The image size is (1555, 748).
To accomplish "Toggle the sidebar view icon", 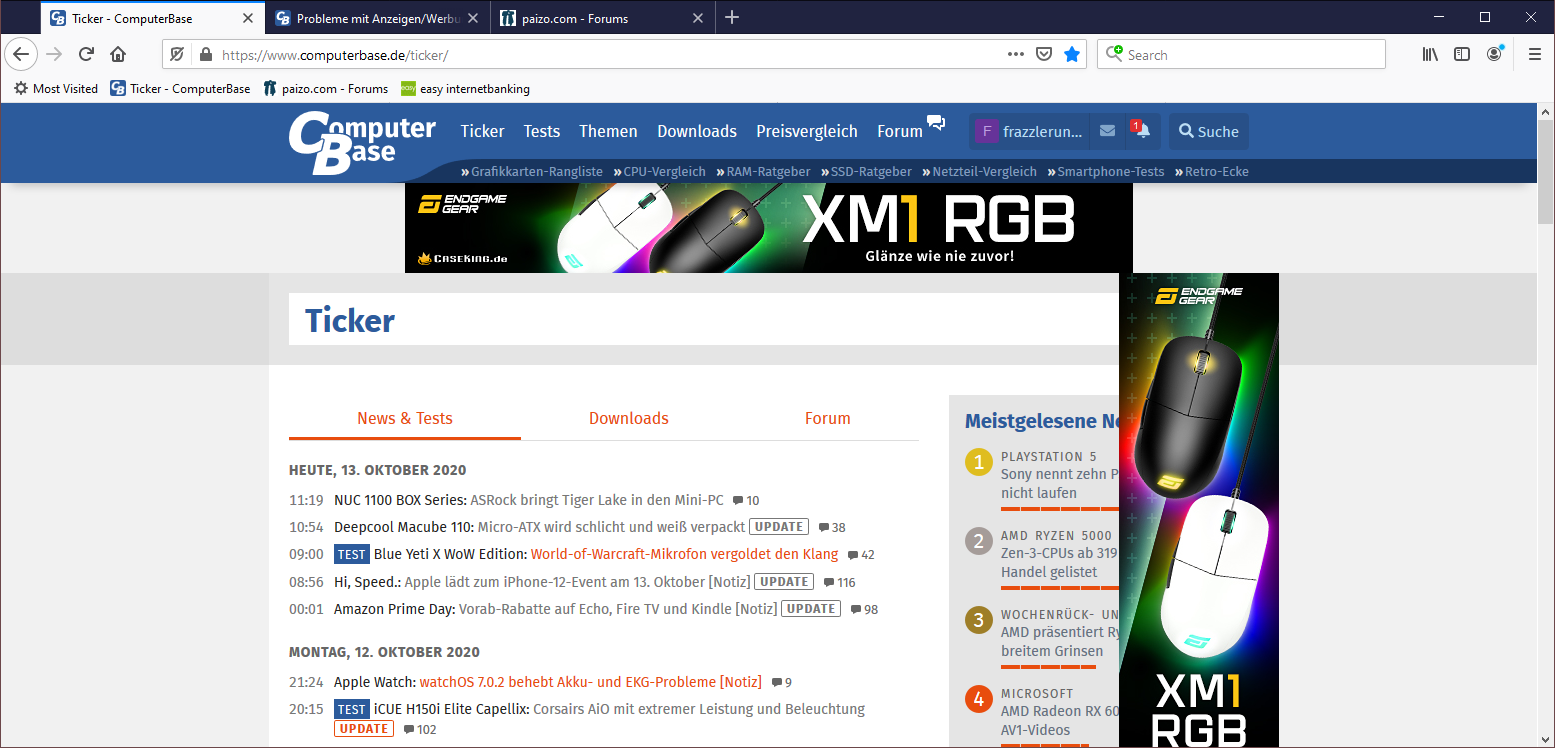I will 1462,54.
